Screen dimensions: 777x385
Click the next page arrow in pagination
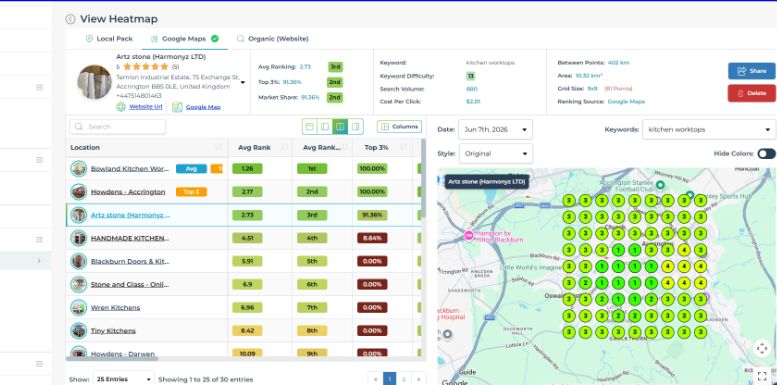pyautogui.click(x=419, y=379)
